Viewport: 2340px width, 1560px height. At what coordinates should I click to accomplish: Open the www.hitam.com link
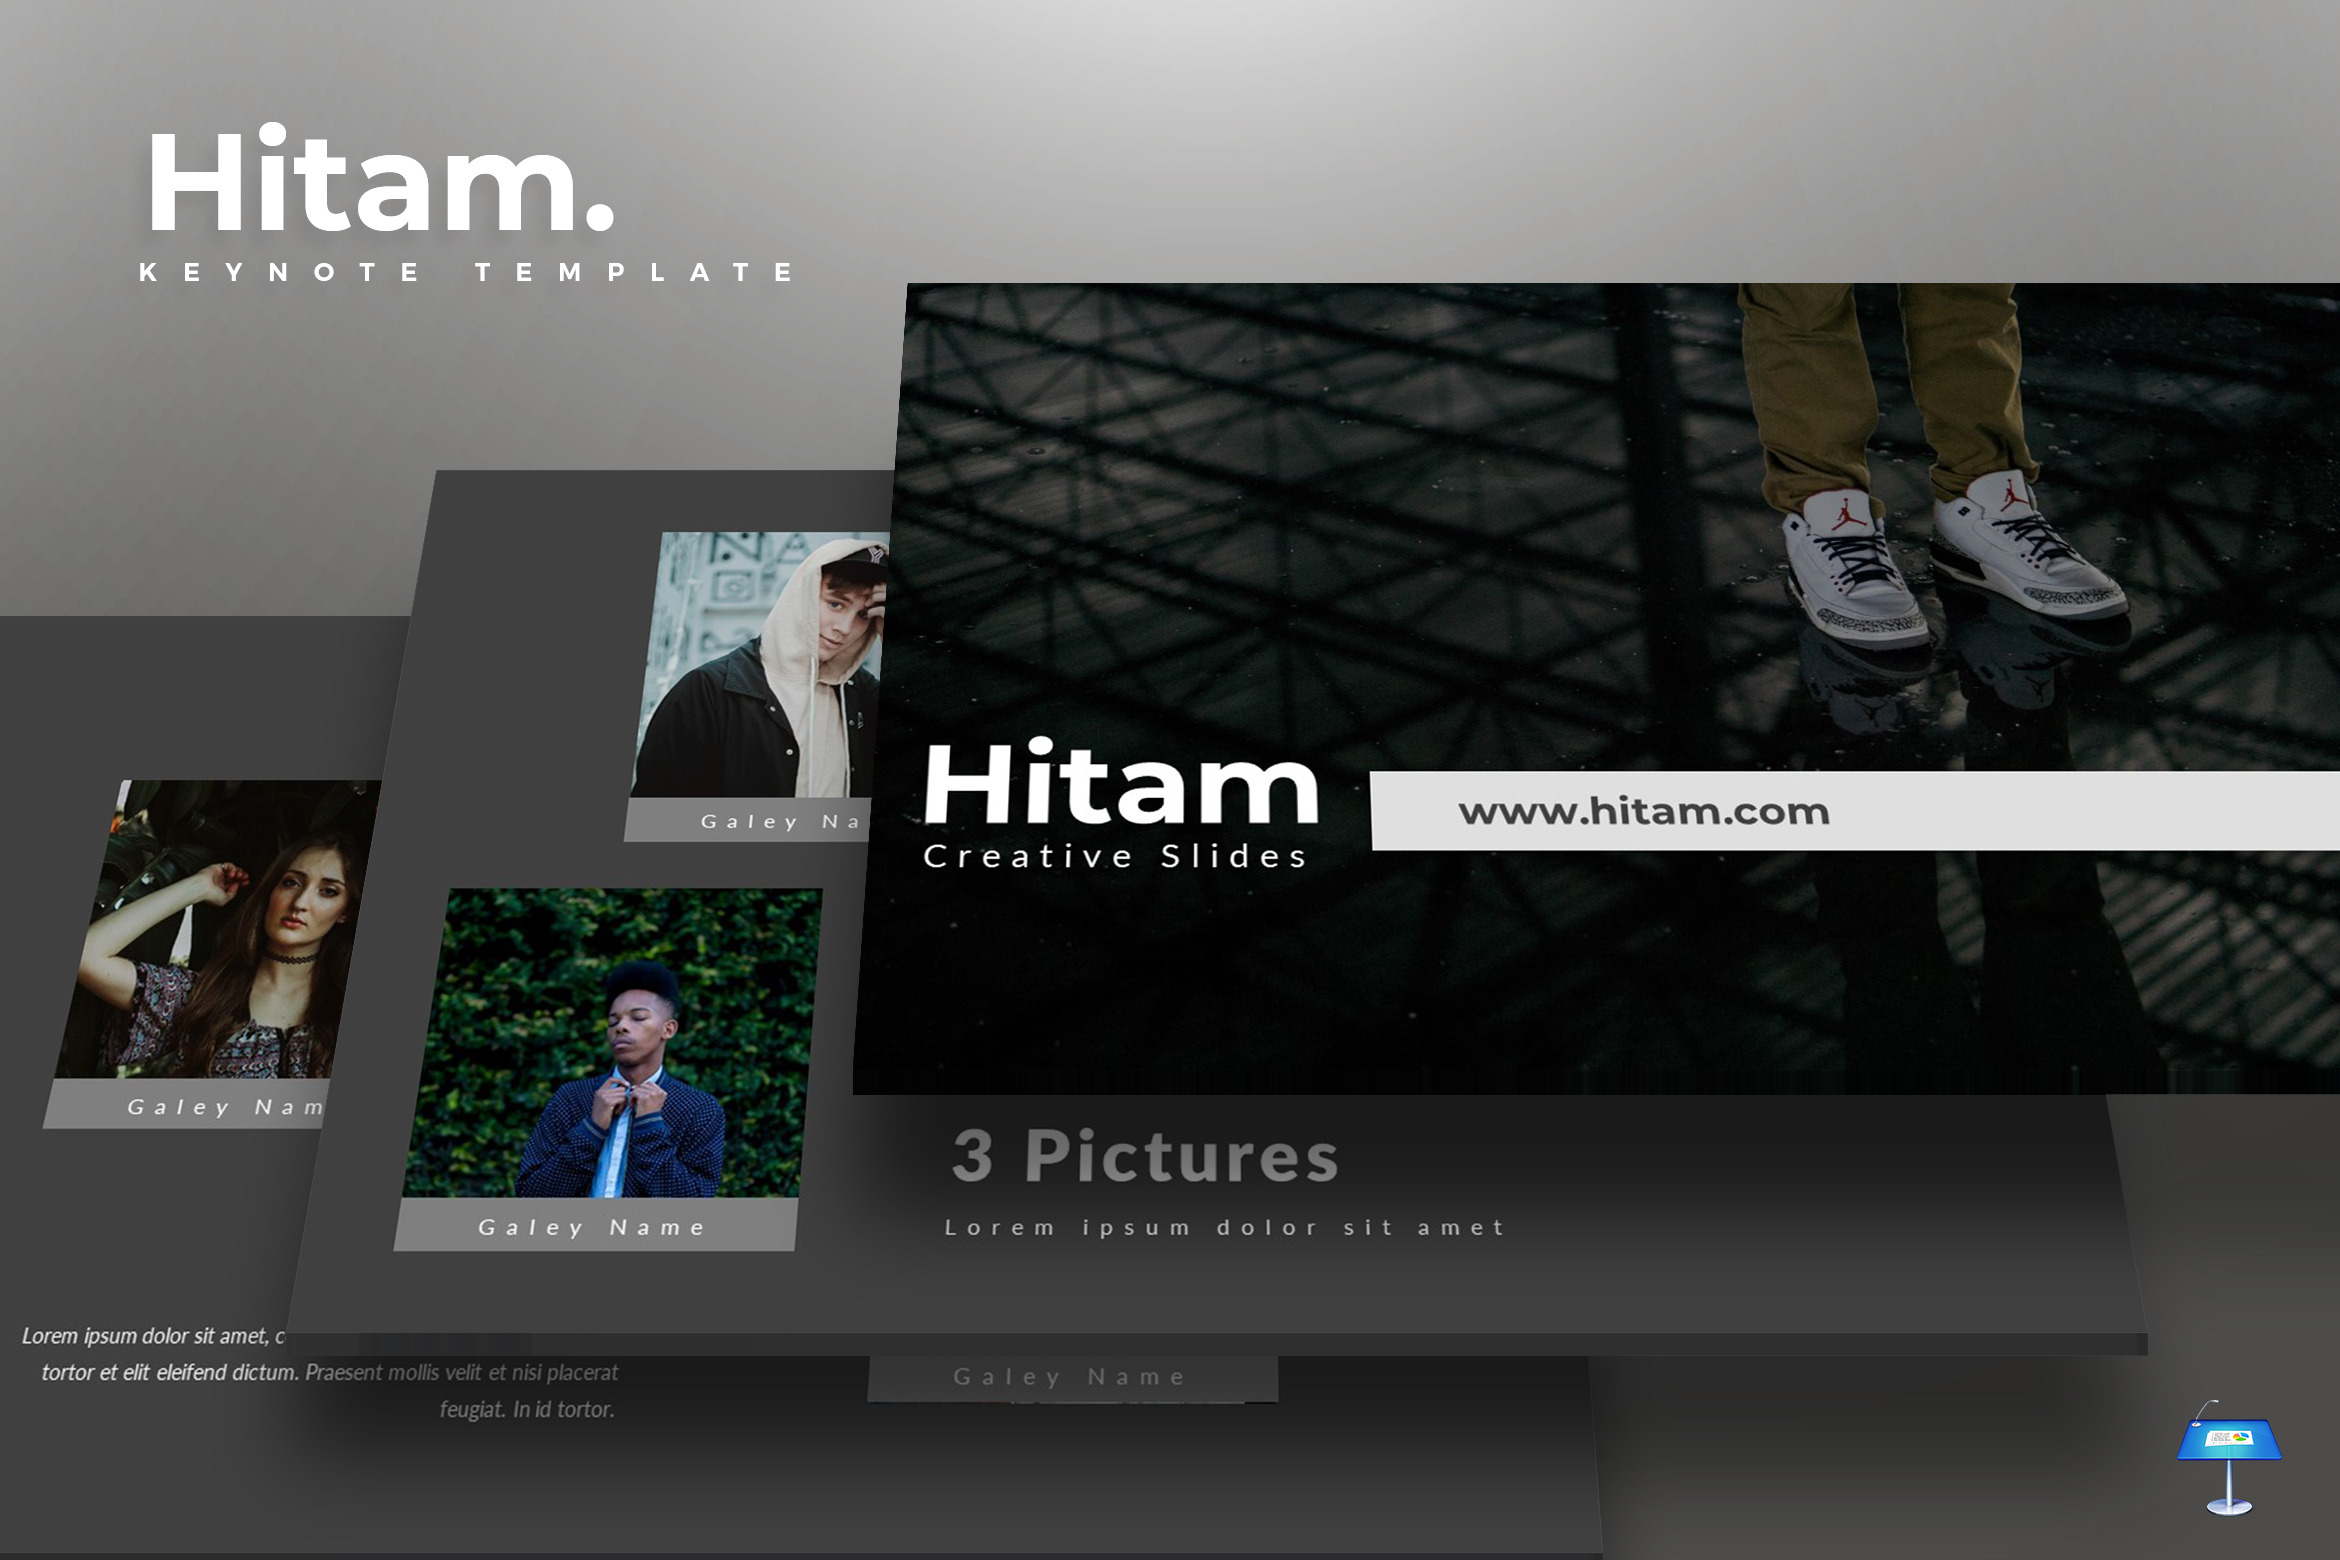[x=1643, y=811]
